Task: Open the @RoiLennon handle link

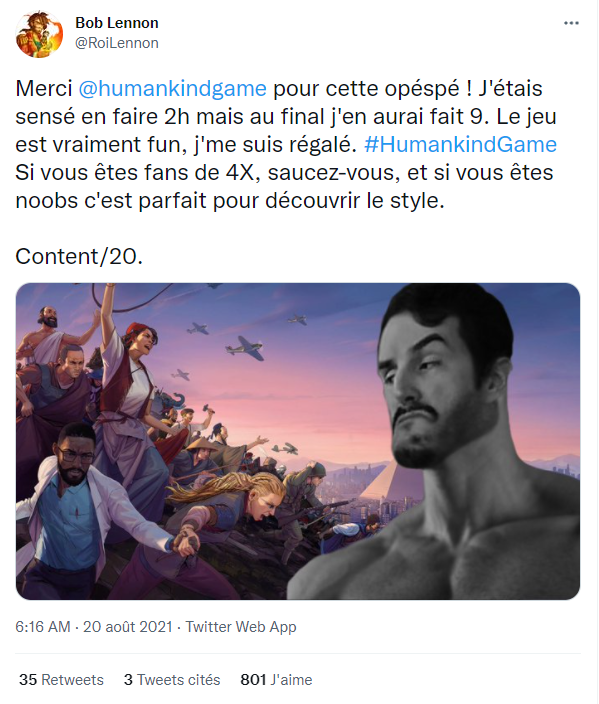Action: tap(117, 43)
